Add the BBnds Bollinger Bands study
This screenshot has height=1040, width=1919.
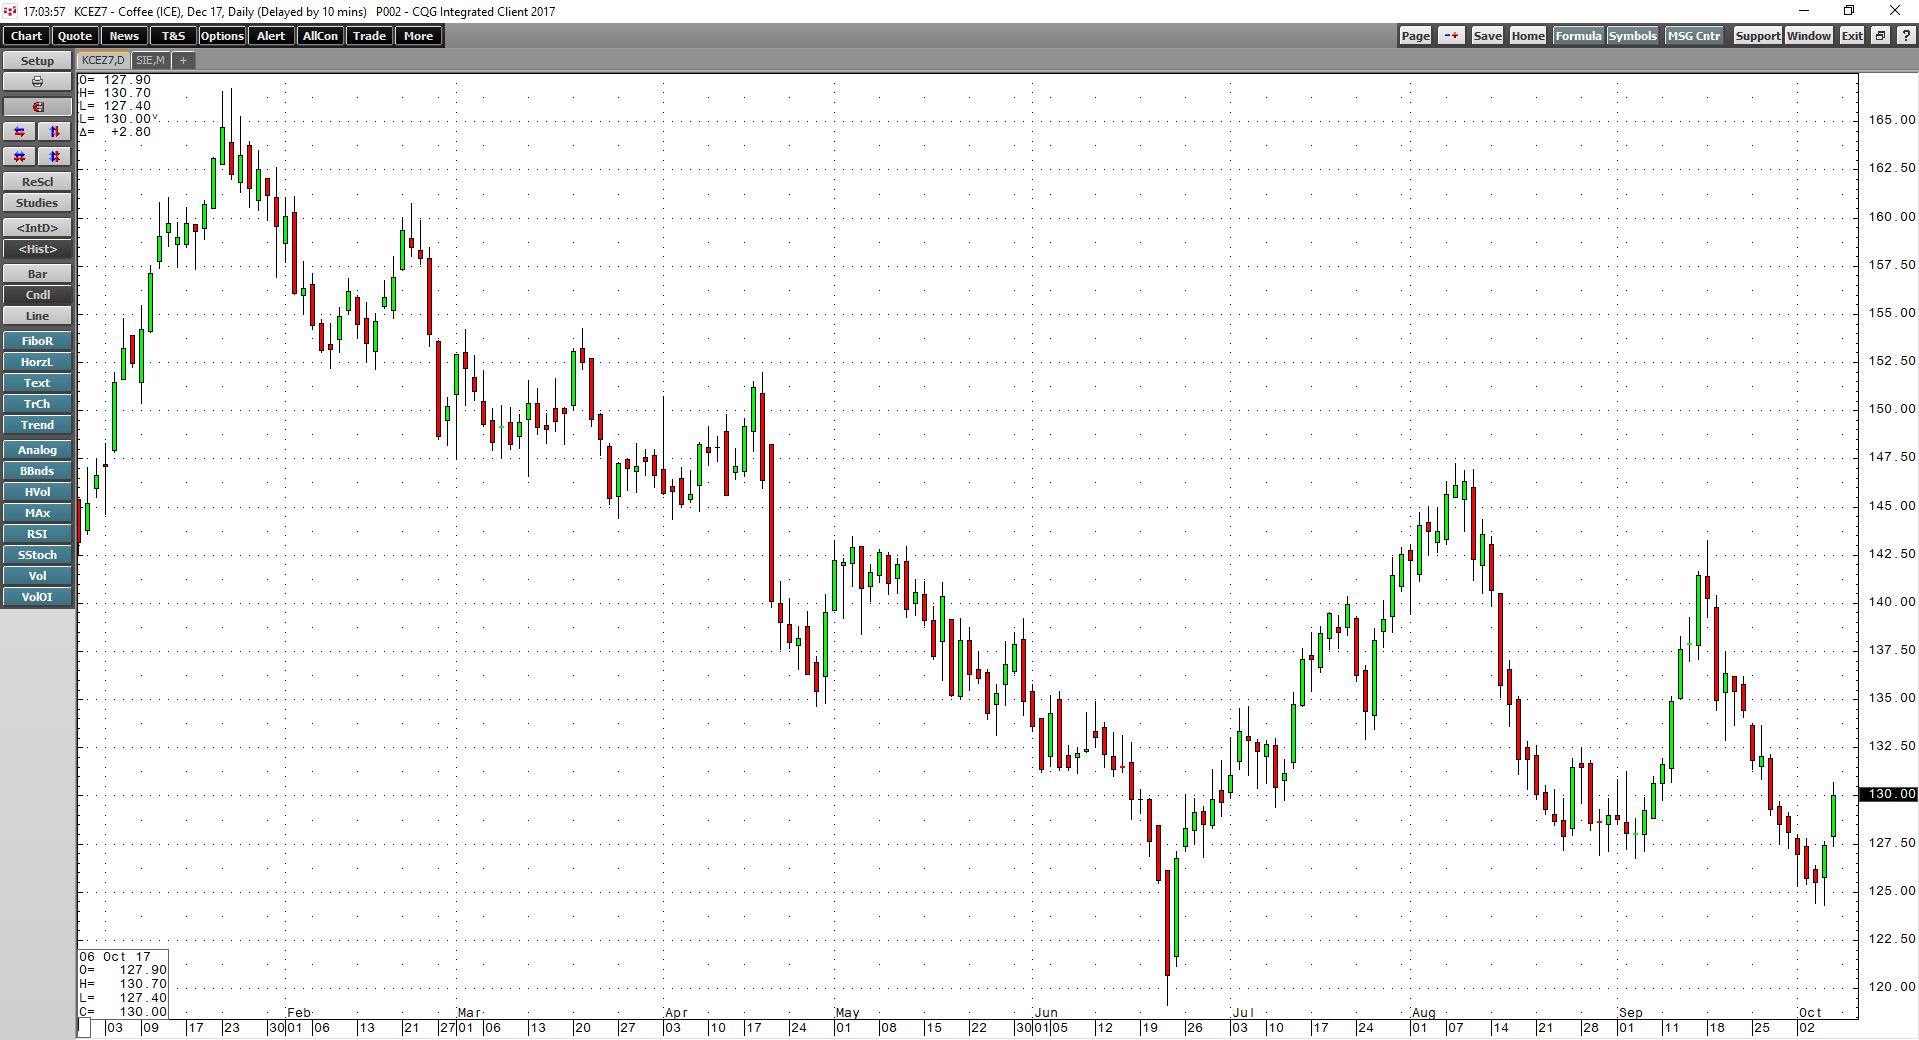click(x=37, y=471)
